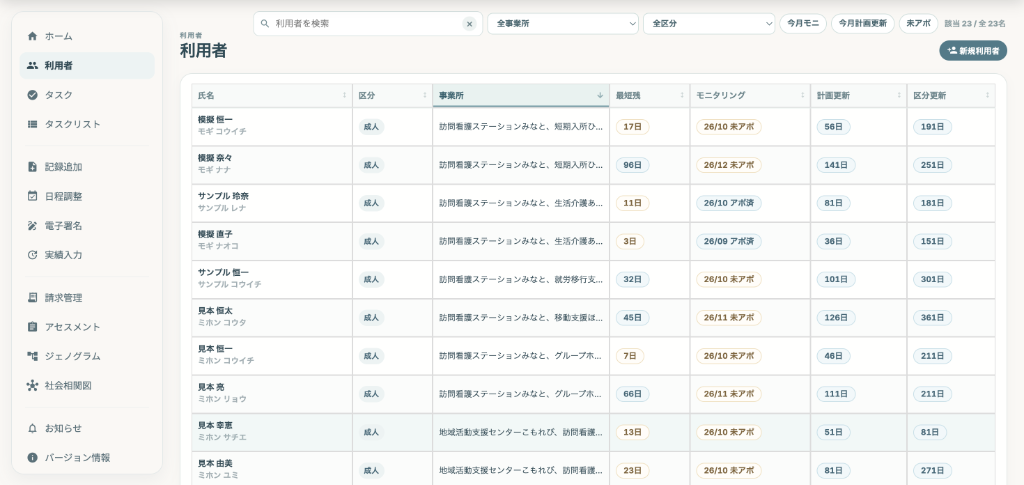Click the Home icon in sidebar
1024x485 pixels.
coord(32,36)
